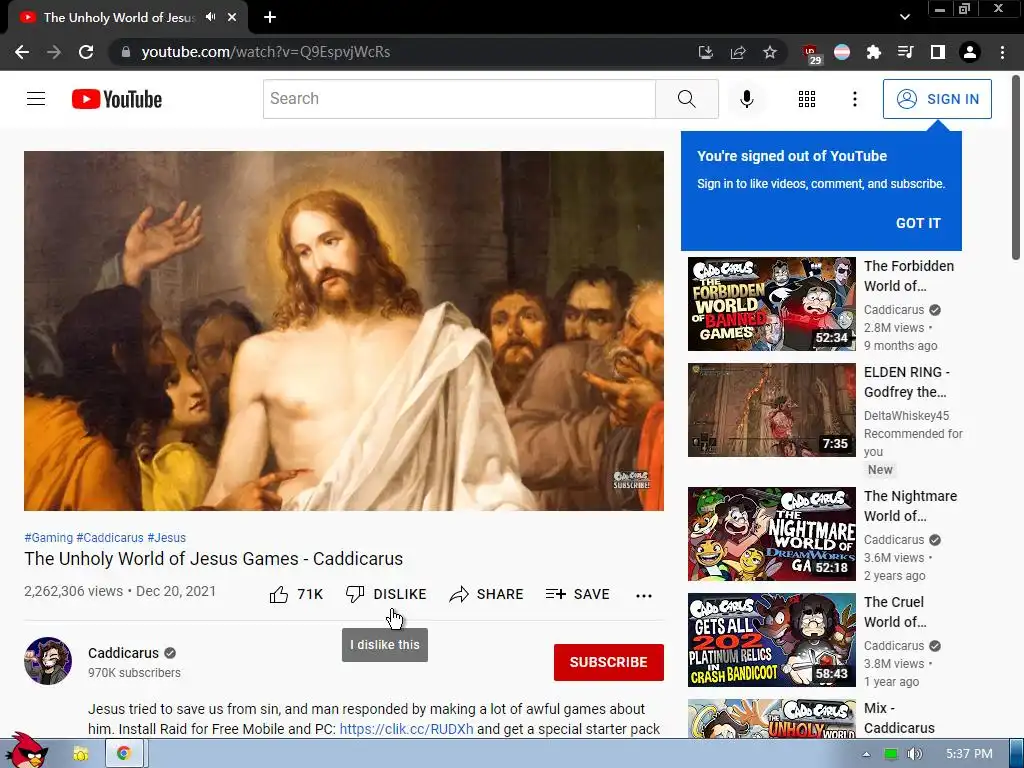Screen dimensions: 1024x768
Task: Open more actions ellipsis under video
Action: [644, 595]
